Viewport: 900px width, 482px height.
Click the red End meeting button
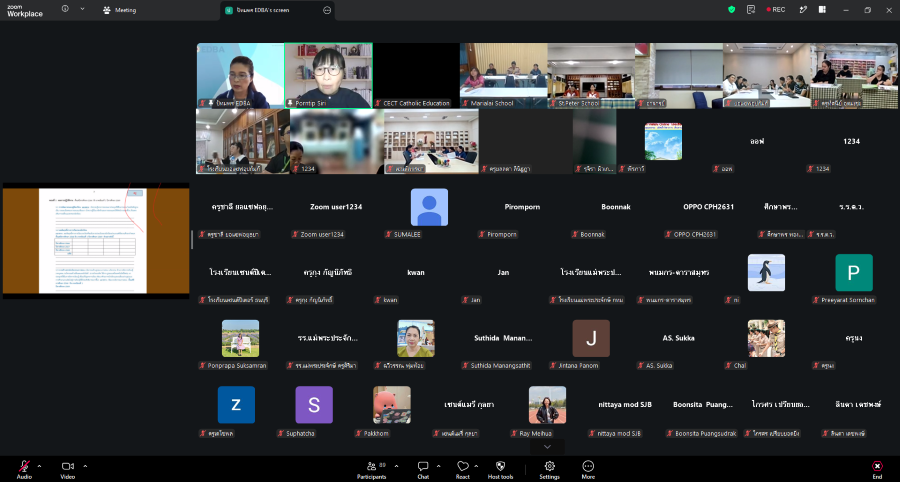(877, 469)
